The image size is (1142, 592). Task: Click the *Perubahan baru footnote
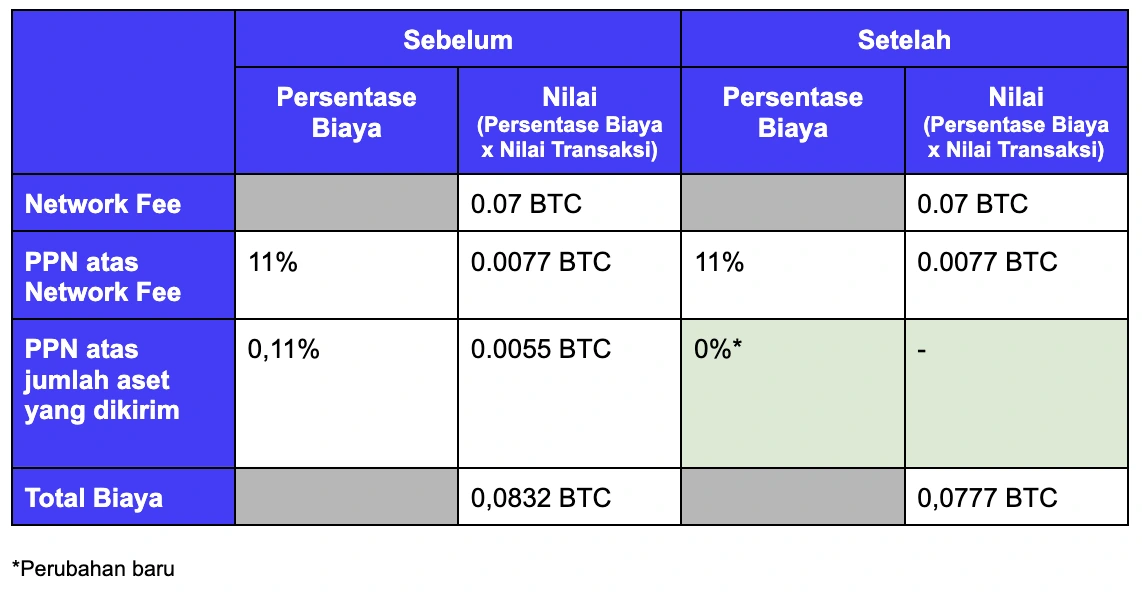tap(93, 569)
